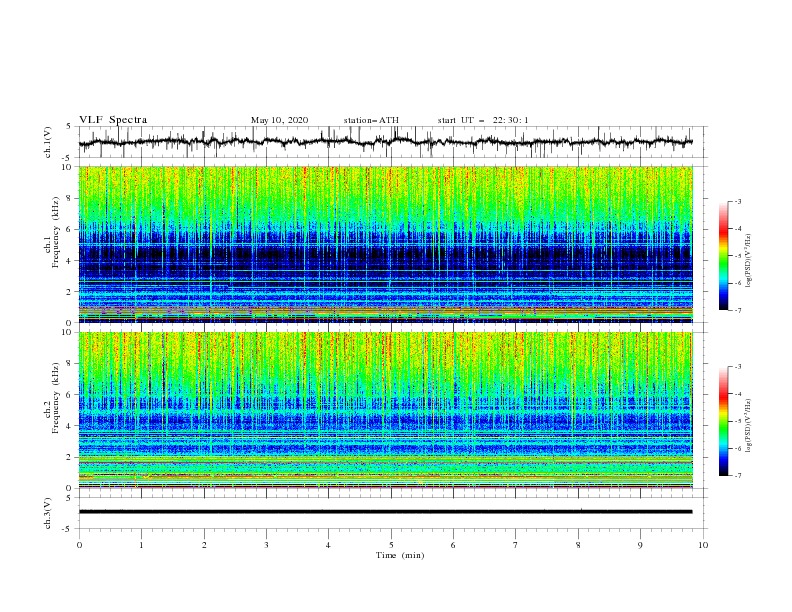Click the ch.1 color bar log(PSD) label
Viewport: 792px width, 612px height.
tap(749, 261)
